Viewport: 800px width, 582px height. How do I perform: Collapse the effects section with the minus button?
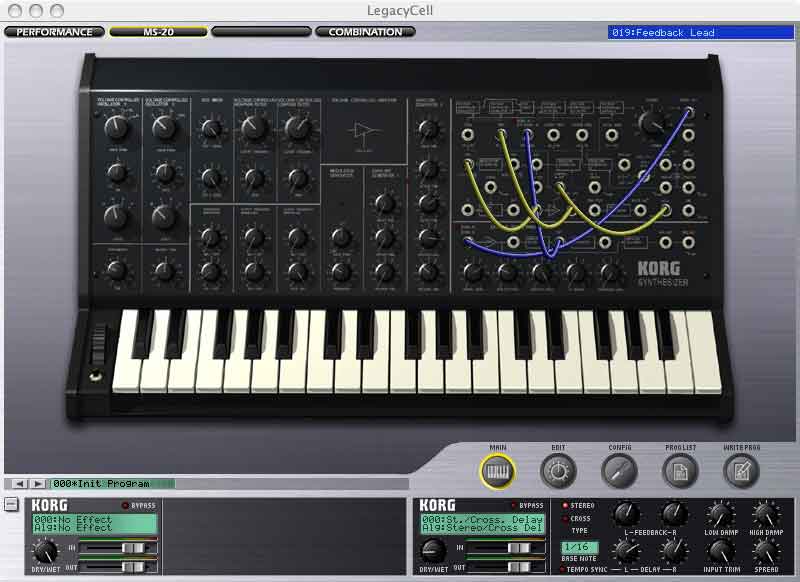pos(11,504)
